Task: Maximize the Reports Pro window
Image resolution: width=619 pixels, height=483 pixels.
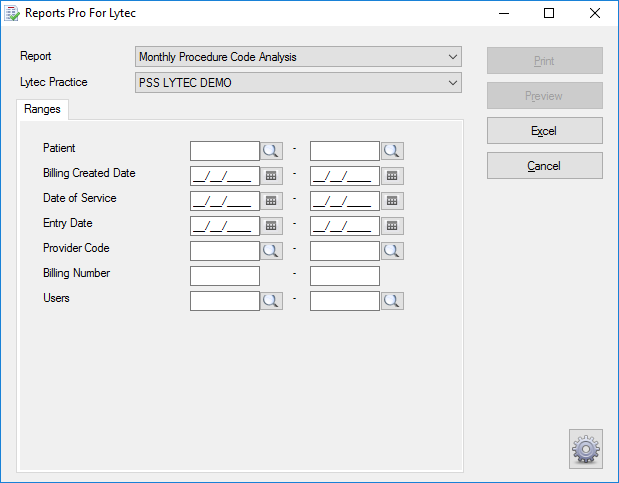Action: click(x=549, y=13)
